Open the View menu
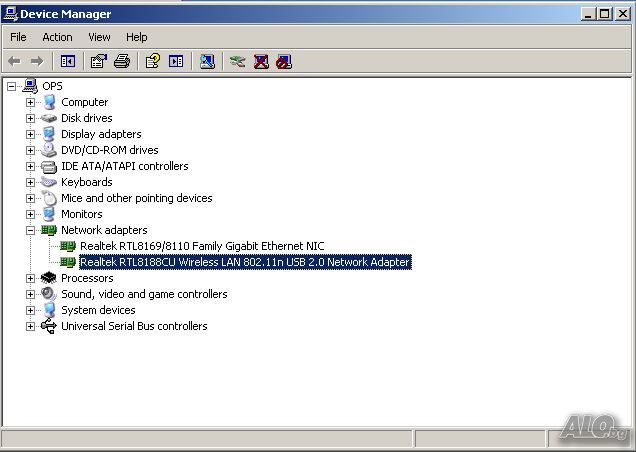The height and width of the screenshot is (452, 636). pyautogui.click(x=99, y=37)
